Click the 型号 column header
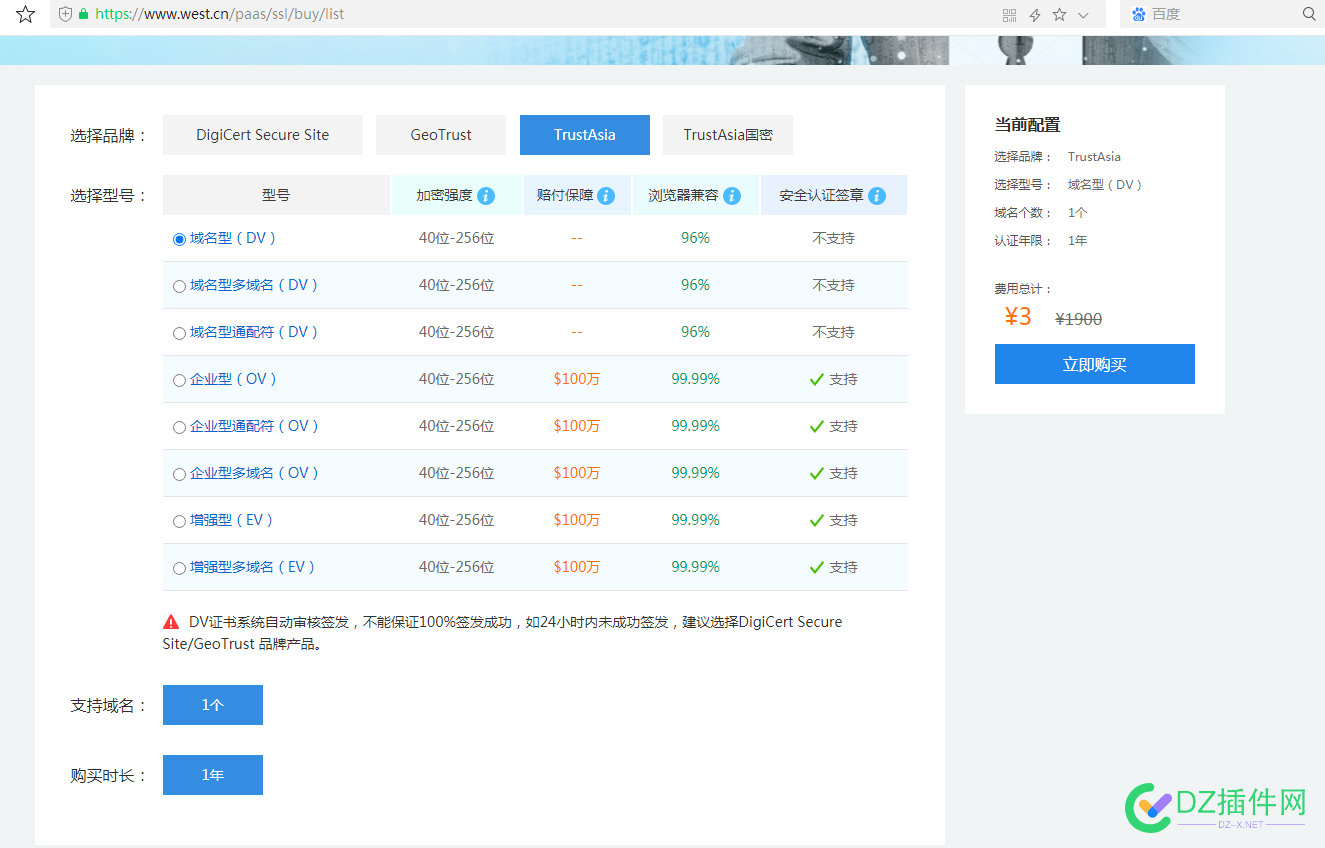 tap(276, 195)
